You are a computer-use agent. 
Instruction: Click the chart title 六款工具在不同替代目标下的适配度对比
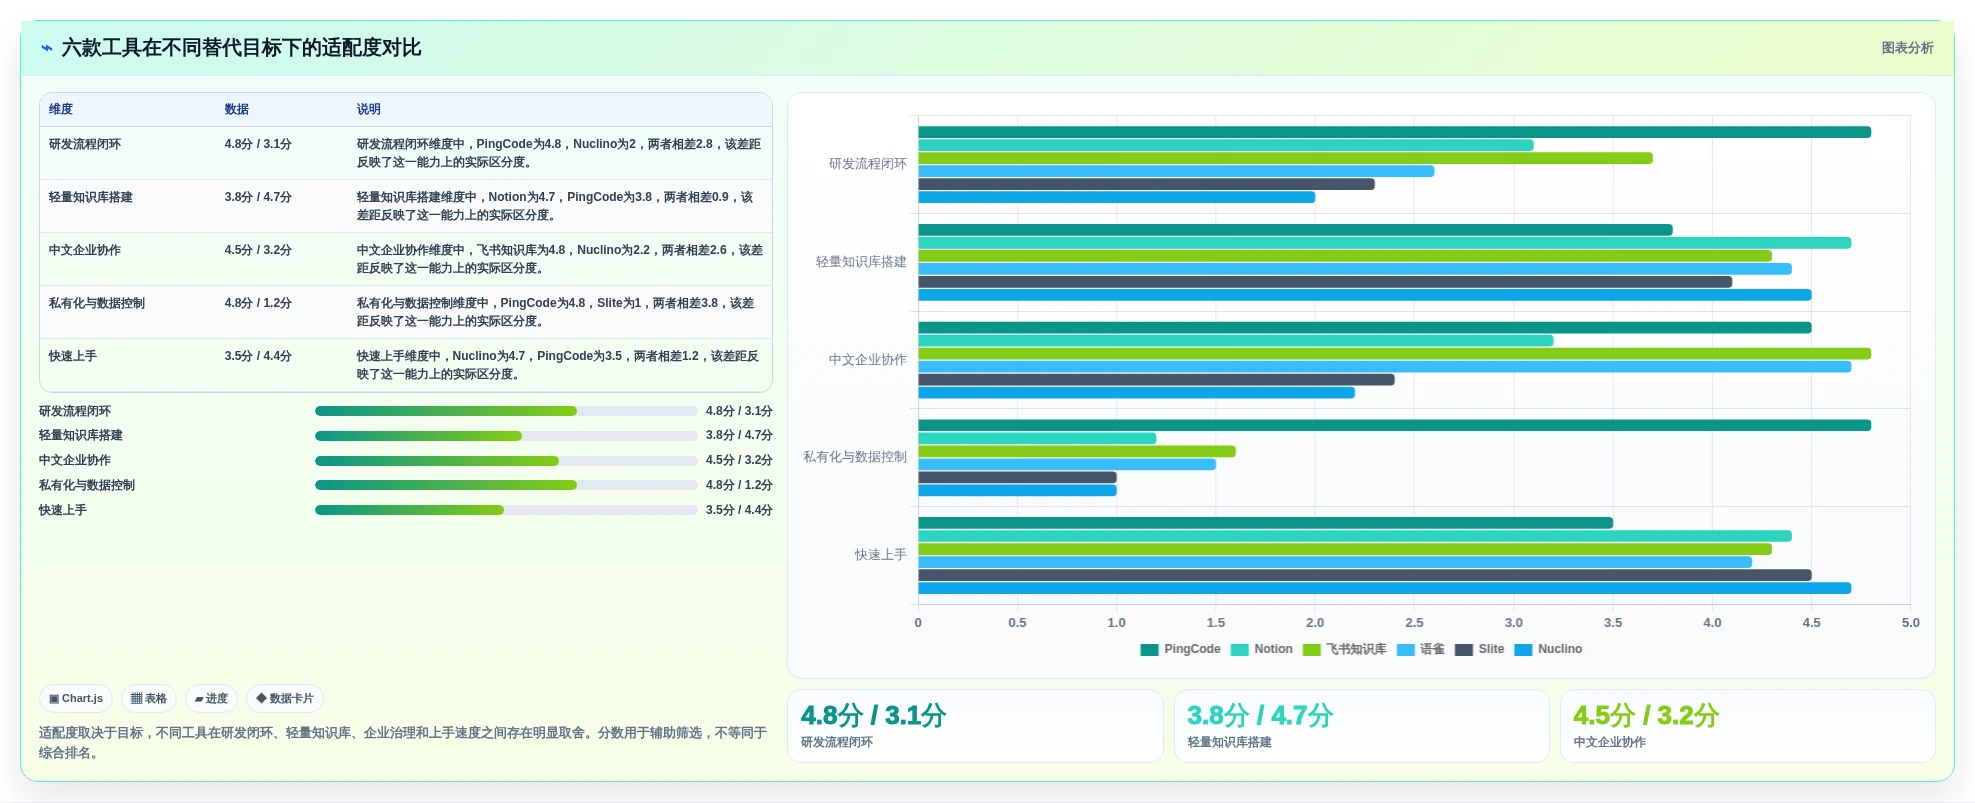pos(241,48)
